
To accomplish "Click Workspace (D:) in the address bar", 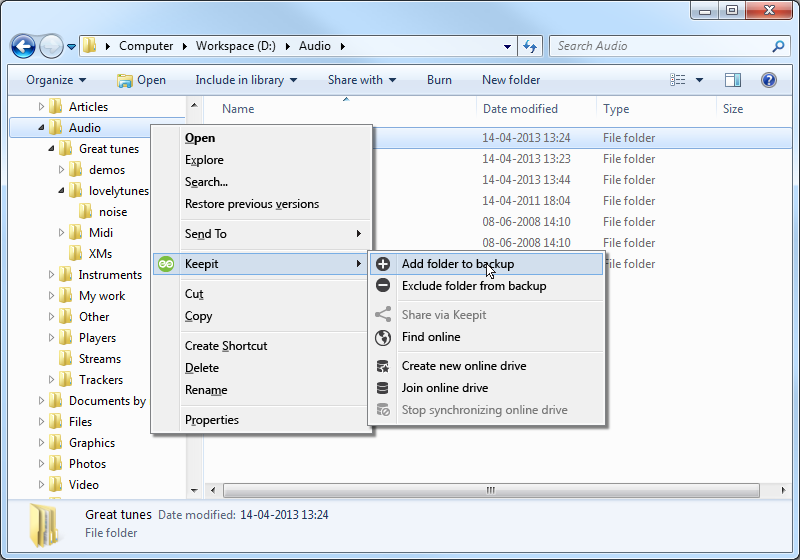I will pyautogui.click(x=236, y=46).
